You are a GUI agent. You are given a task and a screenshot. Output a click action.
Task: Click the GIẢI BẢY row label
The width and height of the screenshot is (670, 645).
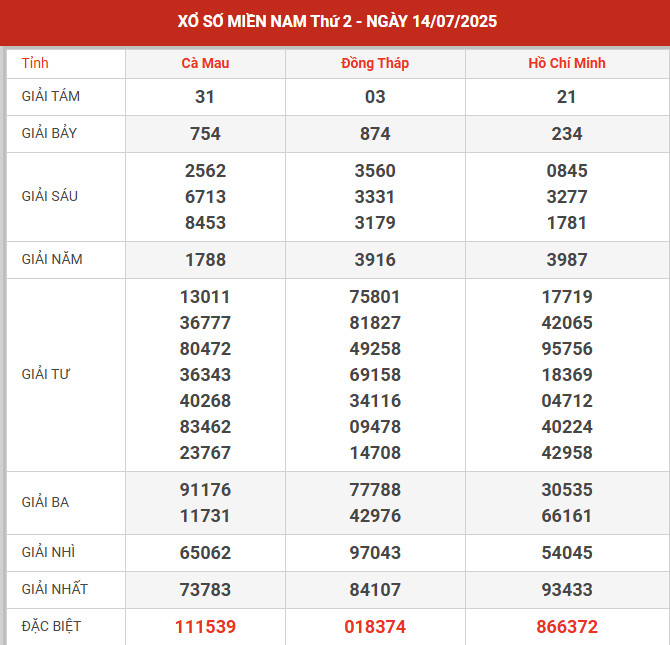(49, 133)
